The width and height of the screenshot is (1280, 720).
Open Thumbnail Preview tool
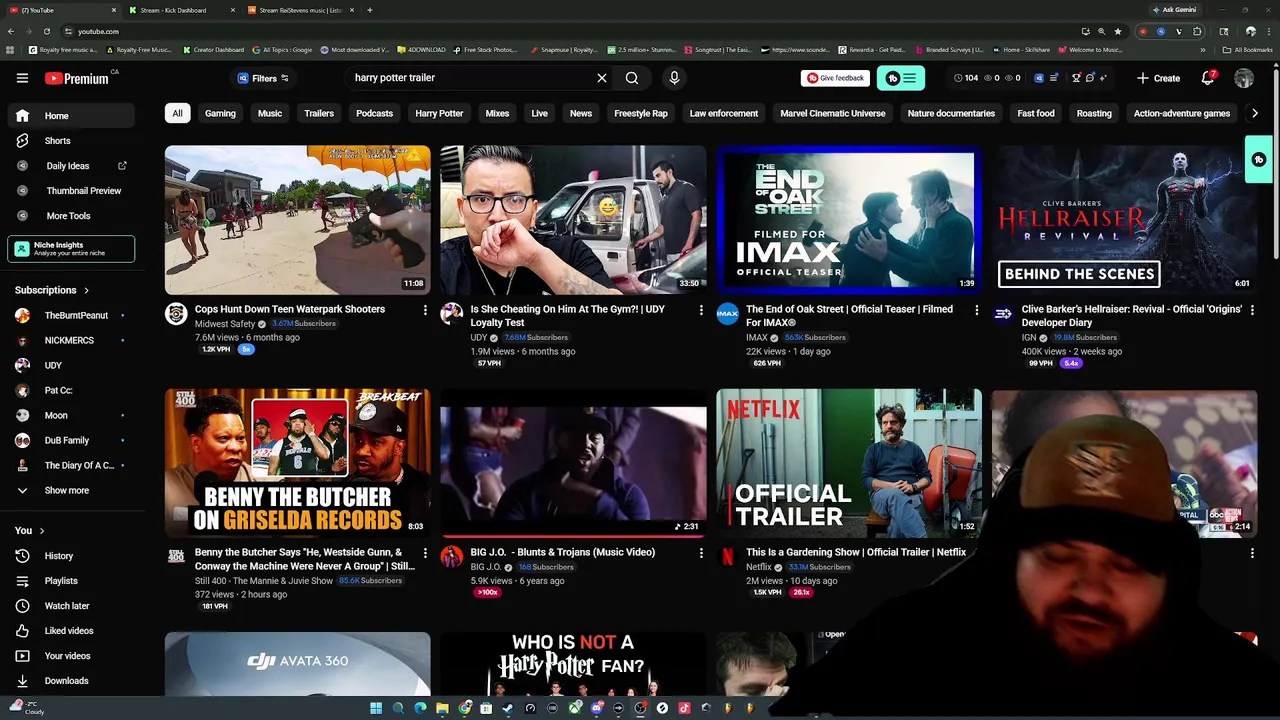click(x=71, y=191)
